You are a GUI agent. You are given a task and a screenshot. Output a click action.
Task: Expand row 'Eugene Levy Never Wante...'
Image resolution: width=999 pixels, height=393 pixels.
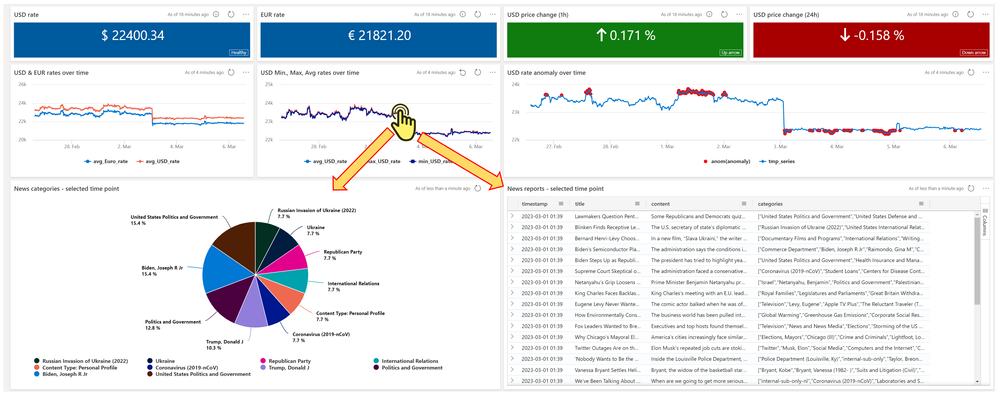tap(512, 304)
